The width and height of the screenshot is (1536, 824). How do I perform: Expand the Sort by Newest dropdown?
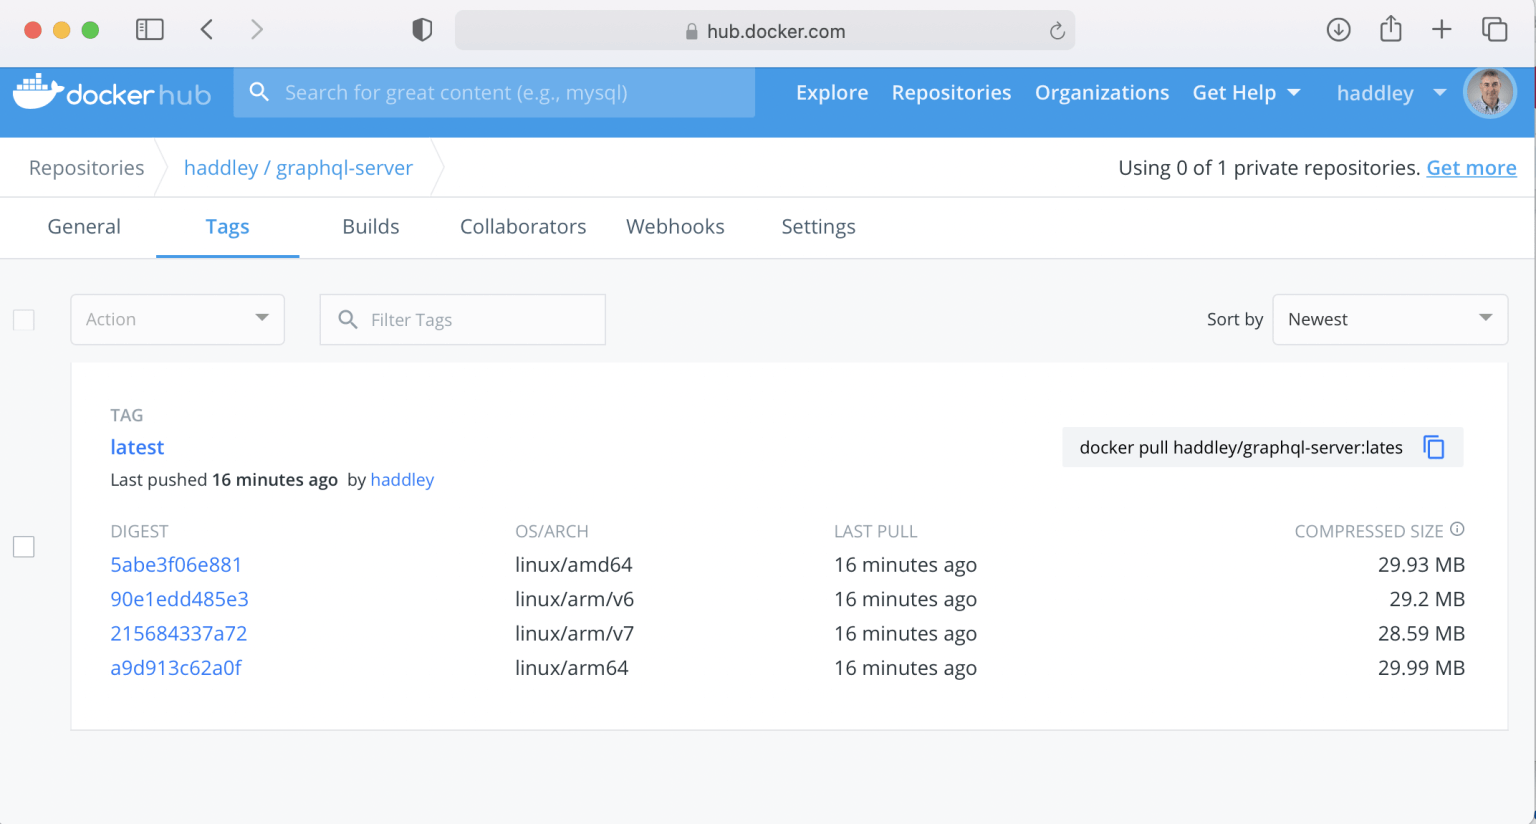1389,319
